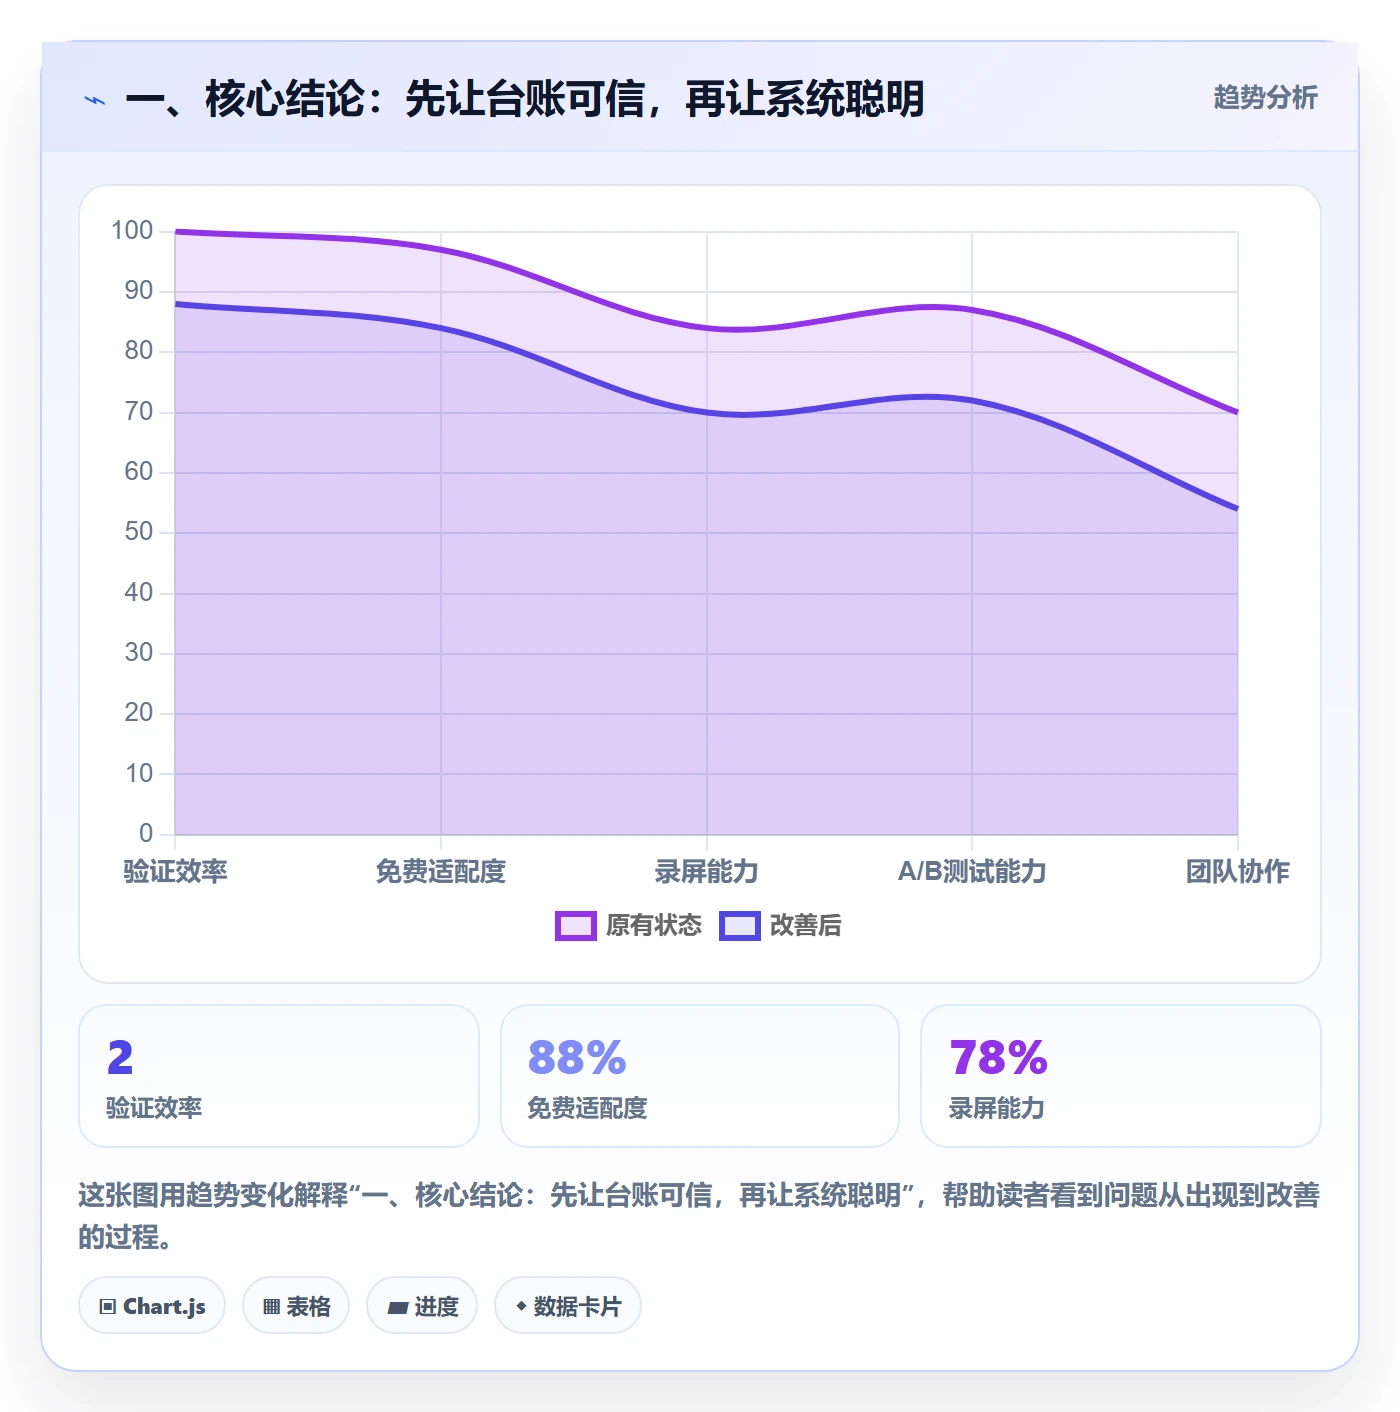Toggle the 改善后 legend swatch
The width and height of the screenshot is (1400, 1412).
click(739, 926)
